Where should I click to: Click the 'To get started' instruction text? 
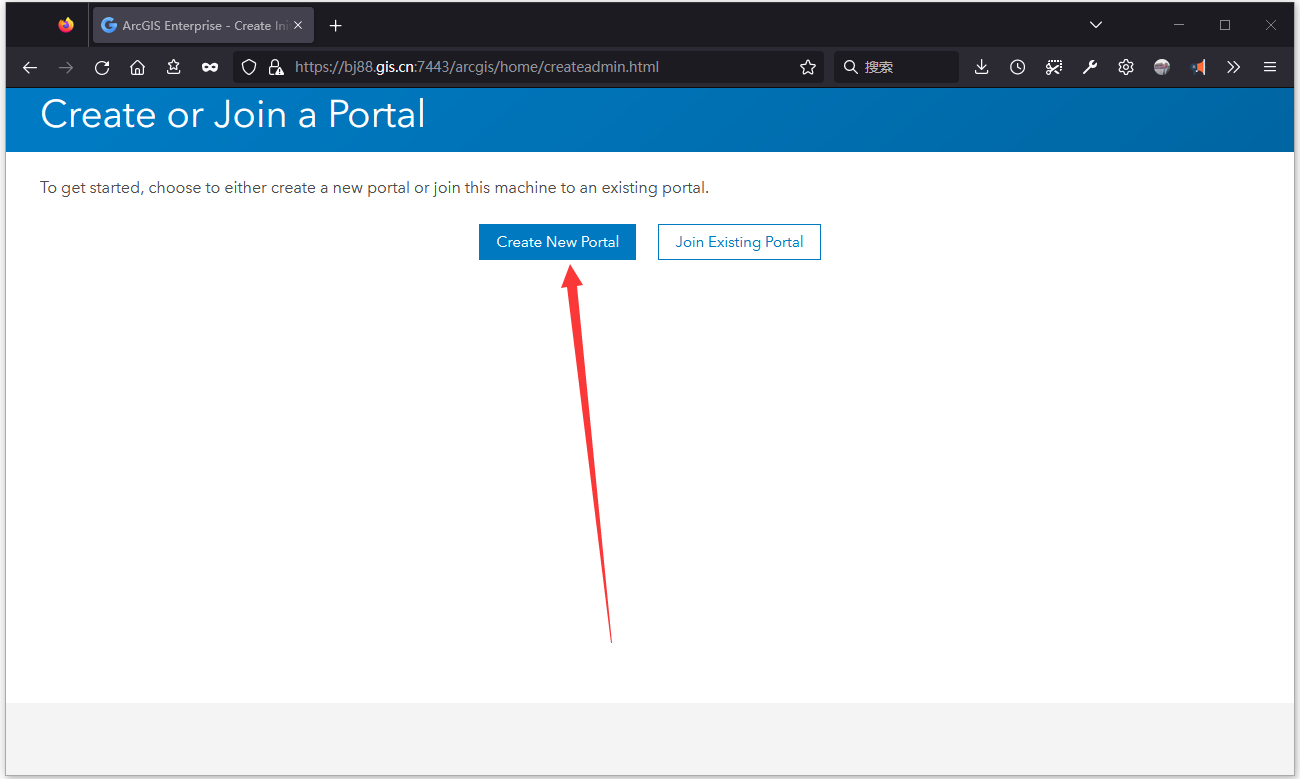pyautogui.click(x=374, y=188)
